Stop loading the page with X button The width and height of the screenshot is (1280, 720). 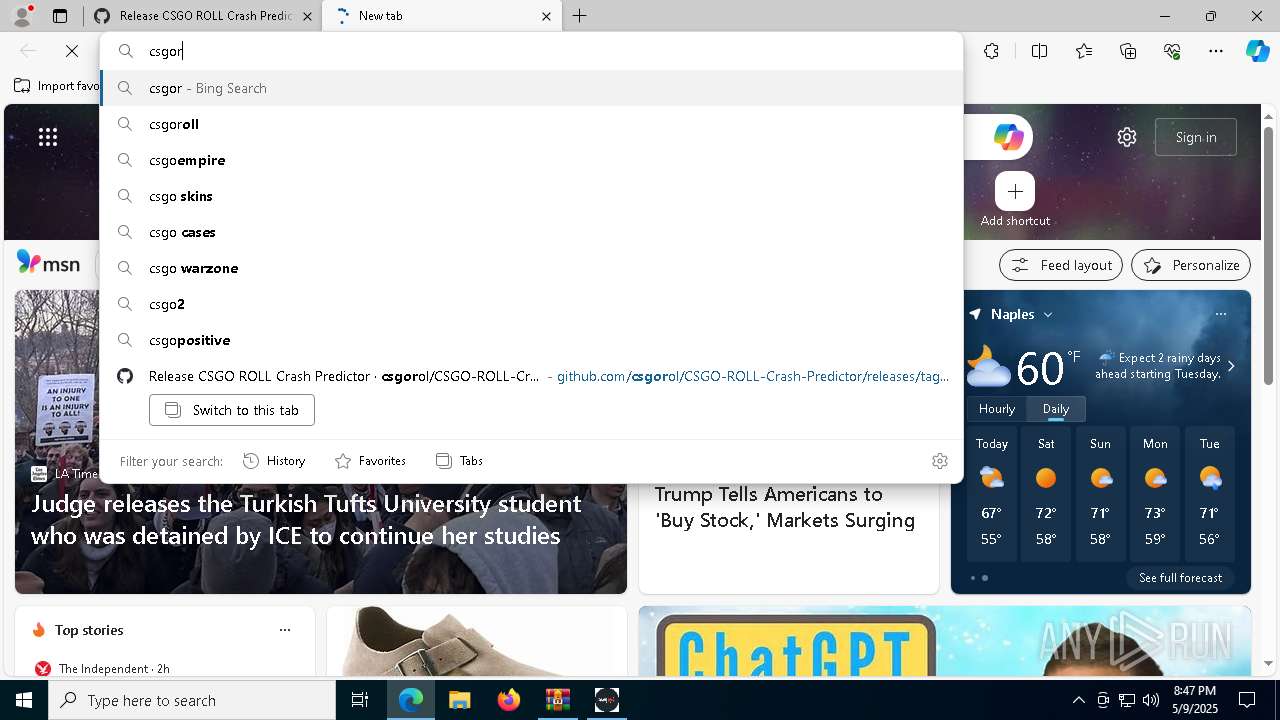point(72,51)
